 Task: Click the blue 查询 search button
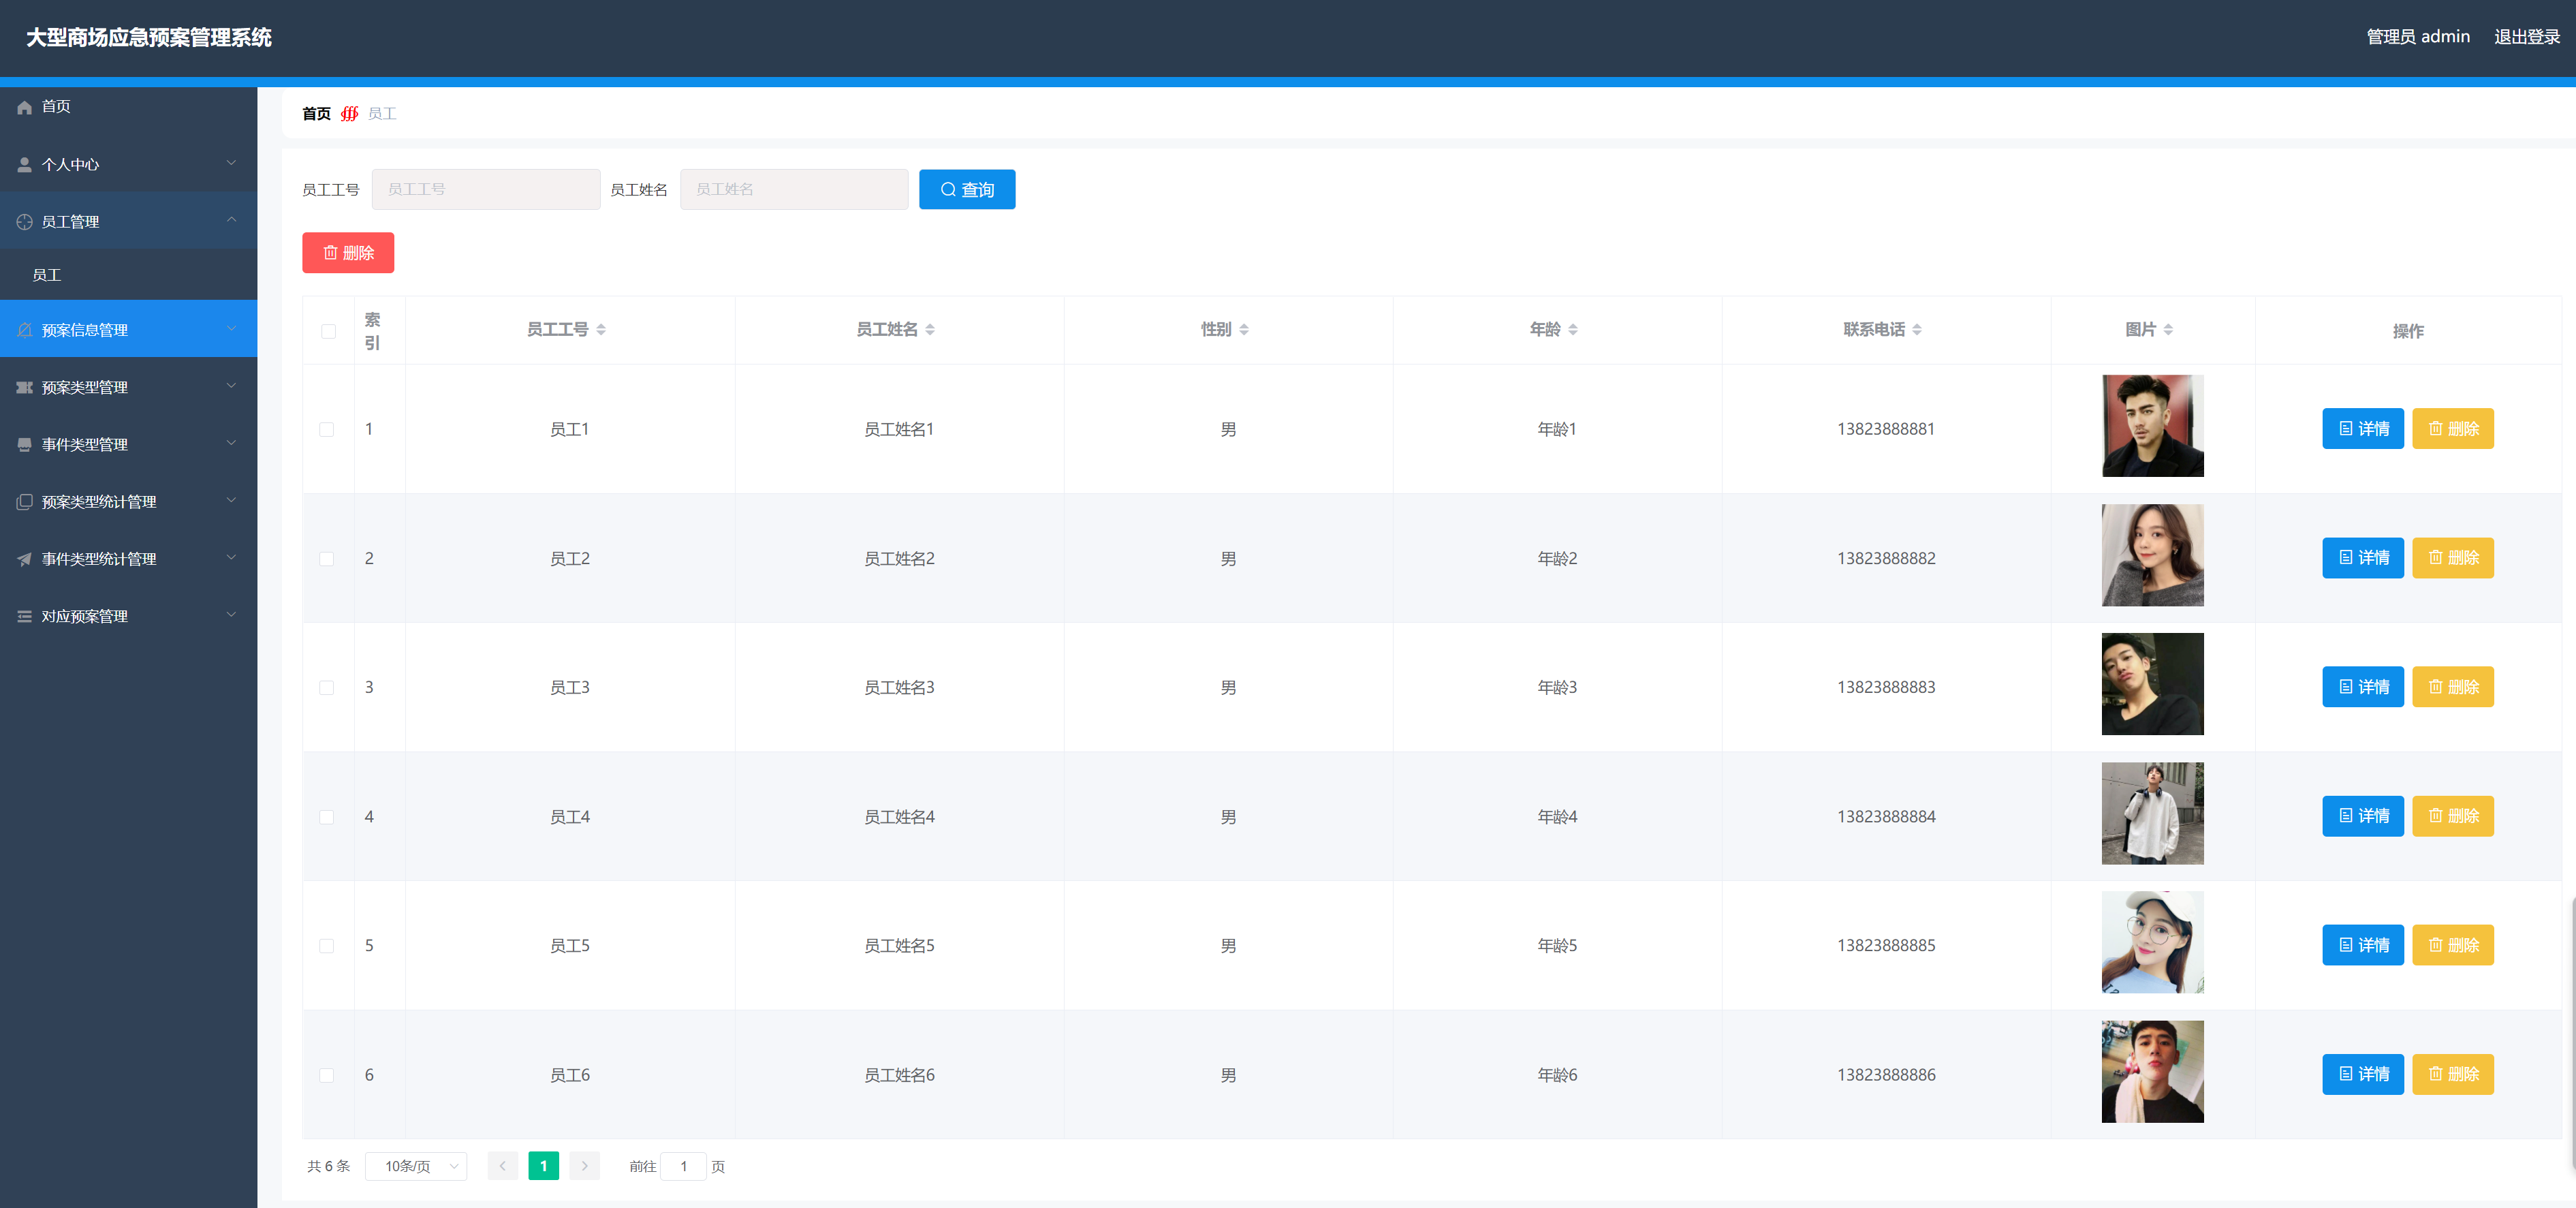966,189
